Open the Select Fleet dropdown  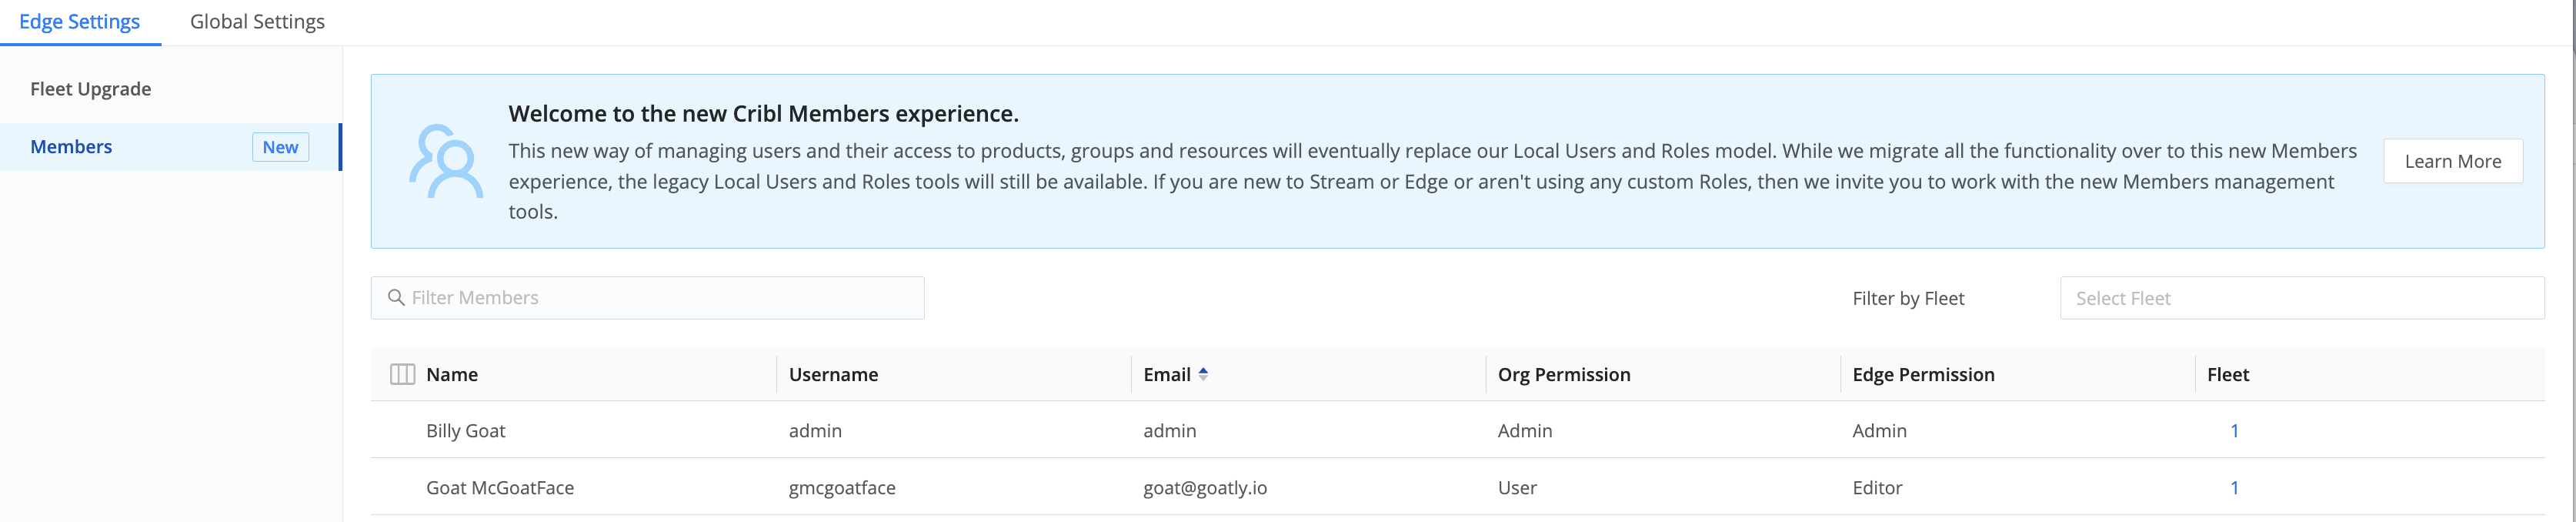tap(2300, 297)
